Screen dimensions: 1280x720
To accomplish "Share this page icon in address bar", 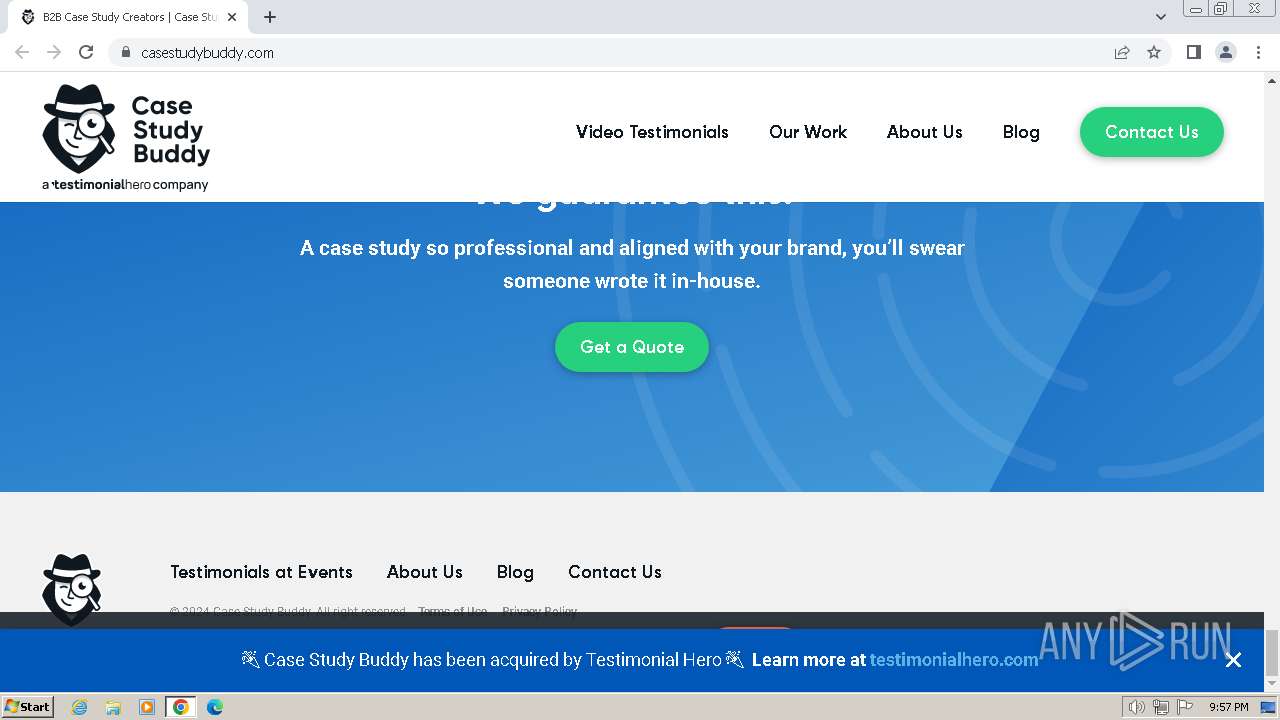I will (x=1122, y=52).
